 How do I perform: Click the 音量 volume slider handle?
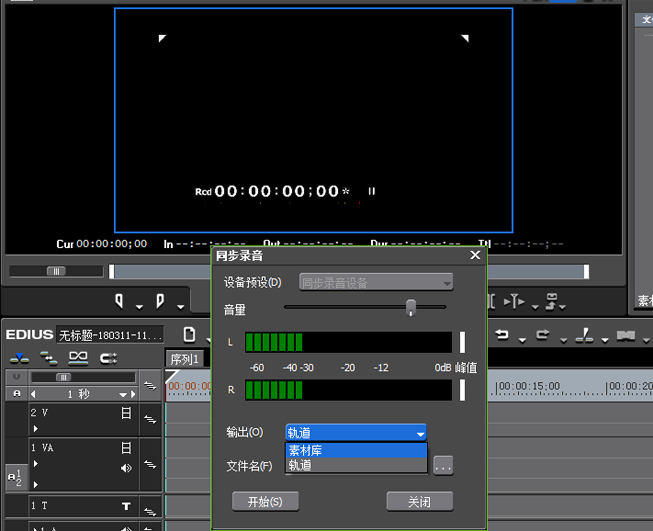[x=411, y=307]
